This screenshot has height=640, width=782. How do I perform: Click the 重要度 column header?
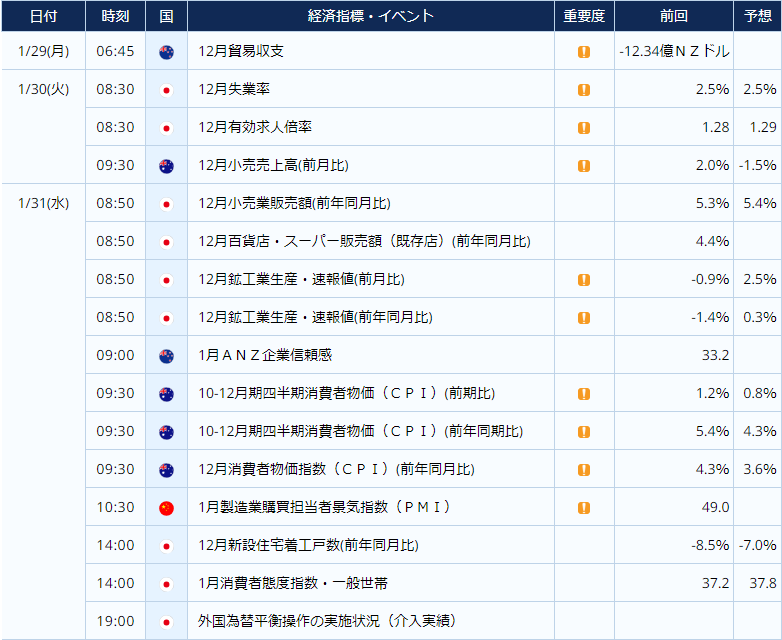[584, 16]
